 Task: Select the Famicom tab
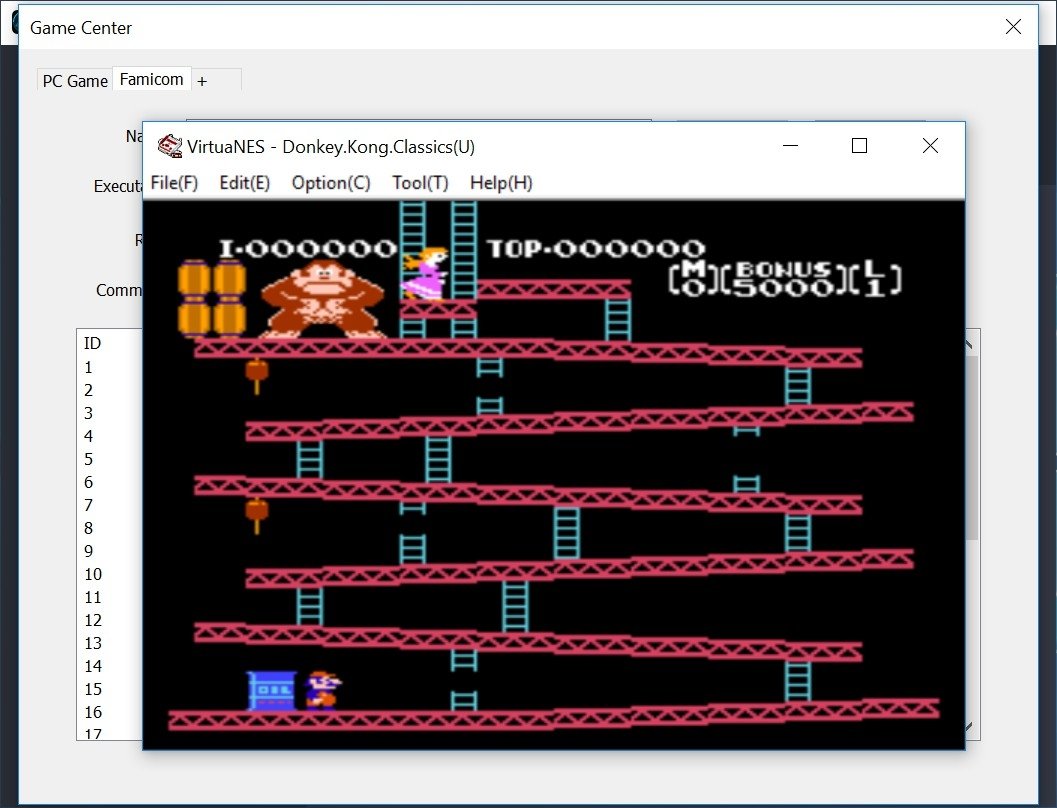coord(152,79)
